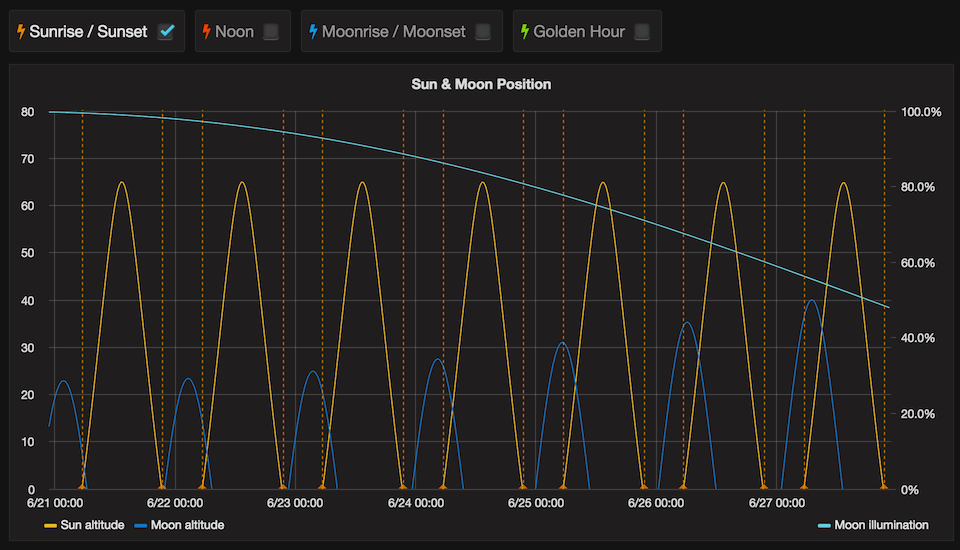Viewport: 960px width, 550px height.
Task: Disable the Sunrise / Sunset annotation checkbox
Action: pyautogui.click(x=166, y=32)
